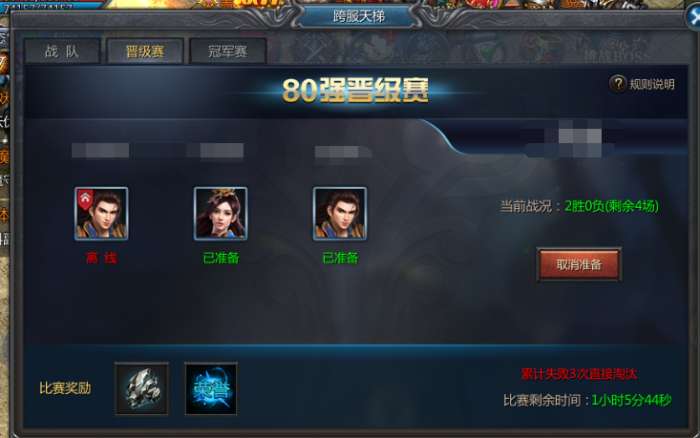Open the 冠军赛 tab
700x438 pixels.
228,51
